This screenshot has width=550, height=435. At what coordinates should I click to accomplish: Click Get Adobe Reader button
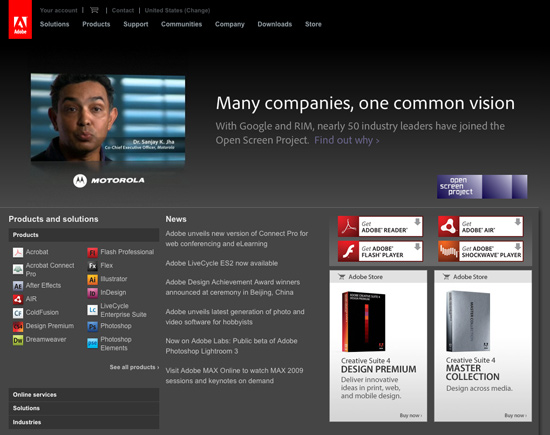[x=380, y=227]
